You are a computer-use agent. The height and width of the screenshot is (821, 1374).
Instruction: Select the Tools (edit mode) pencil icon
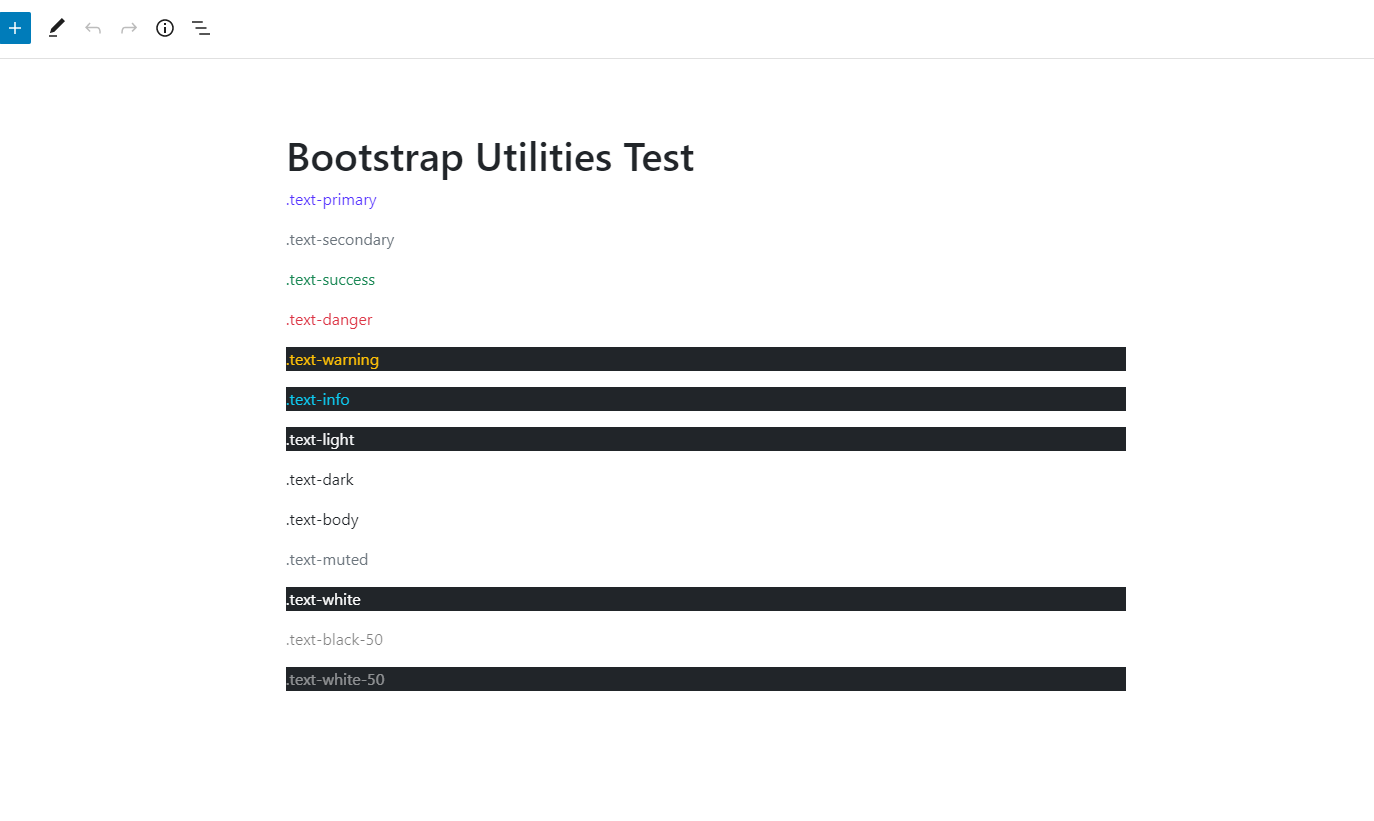pyautogui.click(x=56, y=28)
